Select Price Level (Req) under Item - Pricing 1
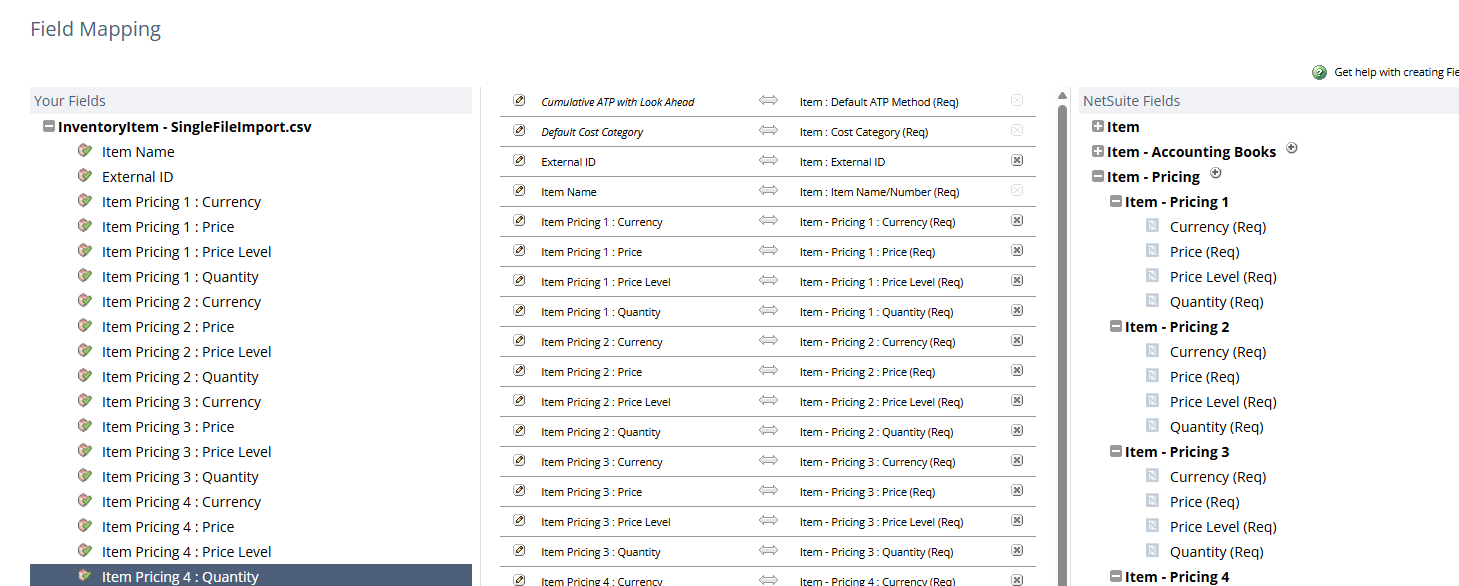The height and width of the screenshot is (586, 1459). [1223, 277]
